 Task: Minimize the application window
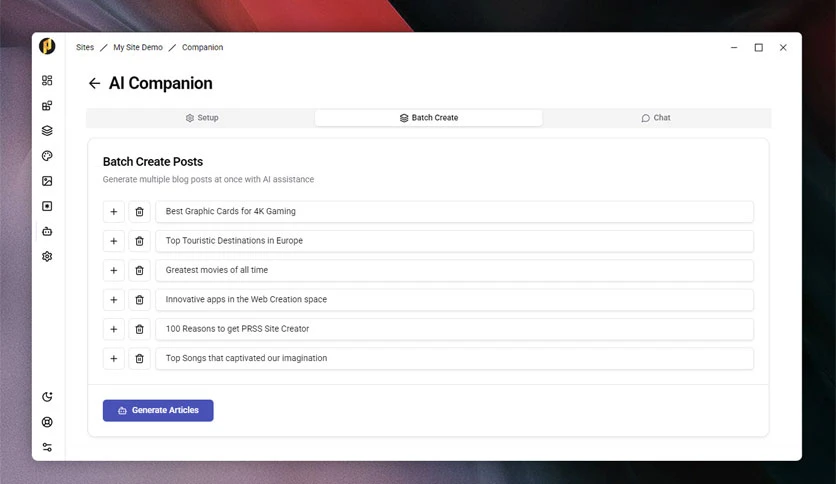[x=734, y=47]
